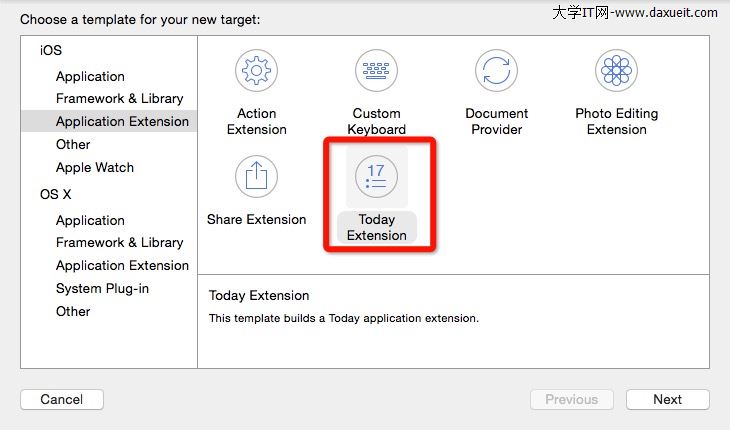Viewport: 730px width, 430px height.
Task: Select the Document Provider icon
Action: pos(496,71)
